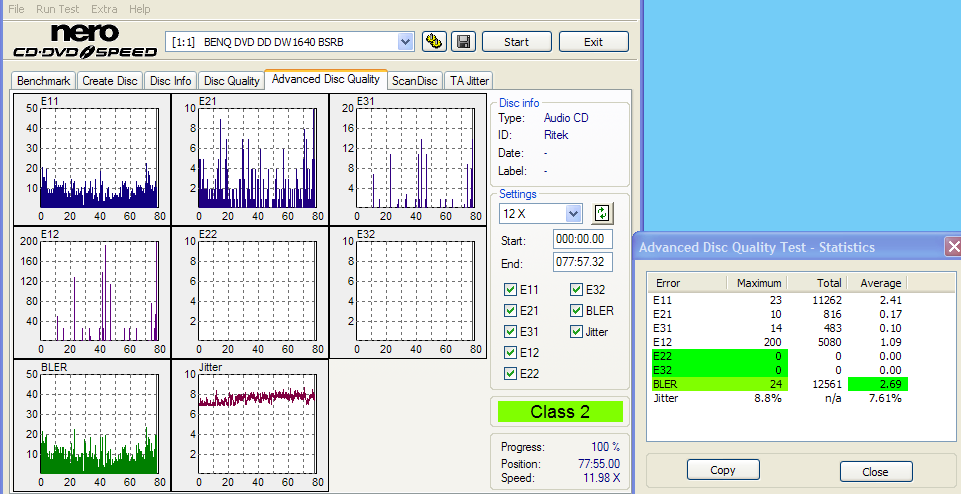Select the E31 row in Statistics
Screen dimensions: 961x494
[x=778, y=328]
